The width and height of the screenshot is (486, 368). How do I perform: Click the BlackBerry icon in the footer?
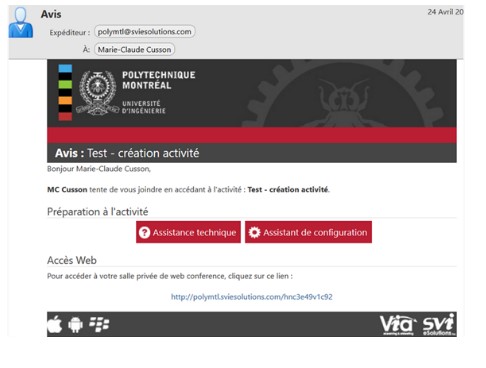point(99,324)
